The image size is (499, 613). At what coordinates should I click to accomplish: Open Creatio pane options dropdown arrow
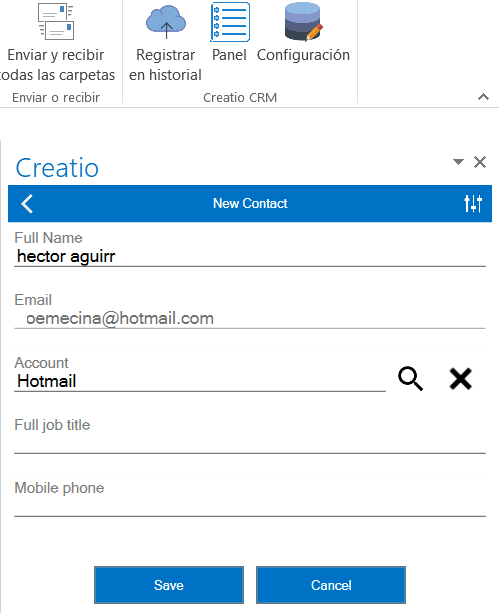pyautogui.click(x=458, y=161)
